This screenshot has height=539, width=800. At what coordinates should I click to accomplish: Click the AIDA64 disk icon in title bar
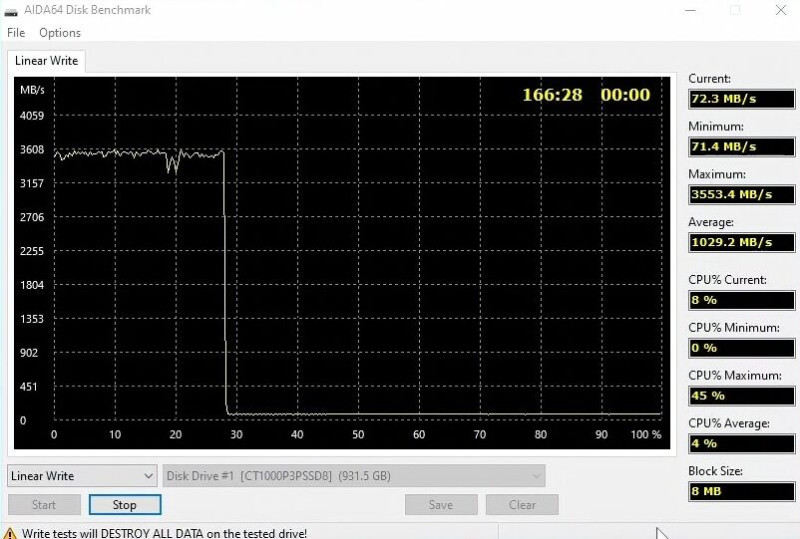[x=11, y=11]
